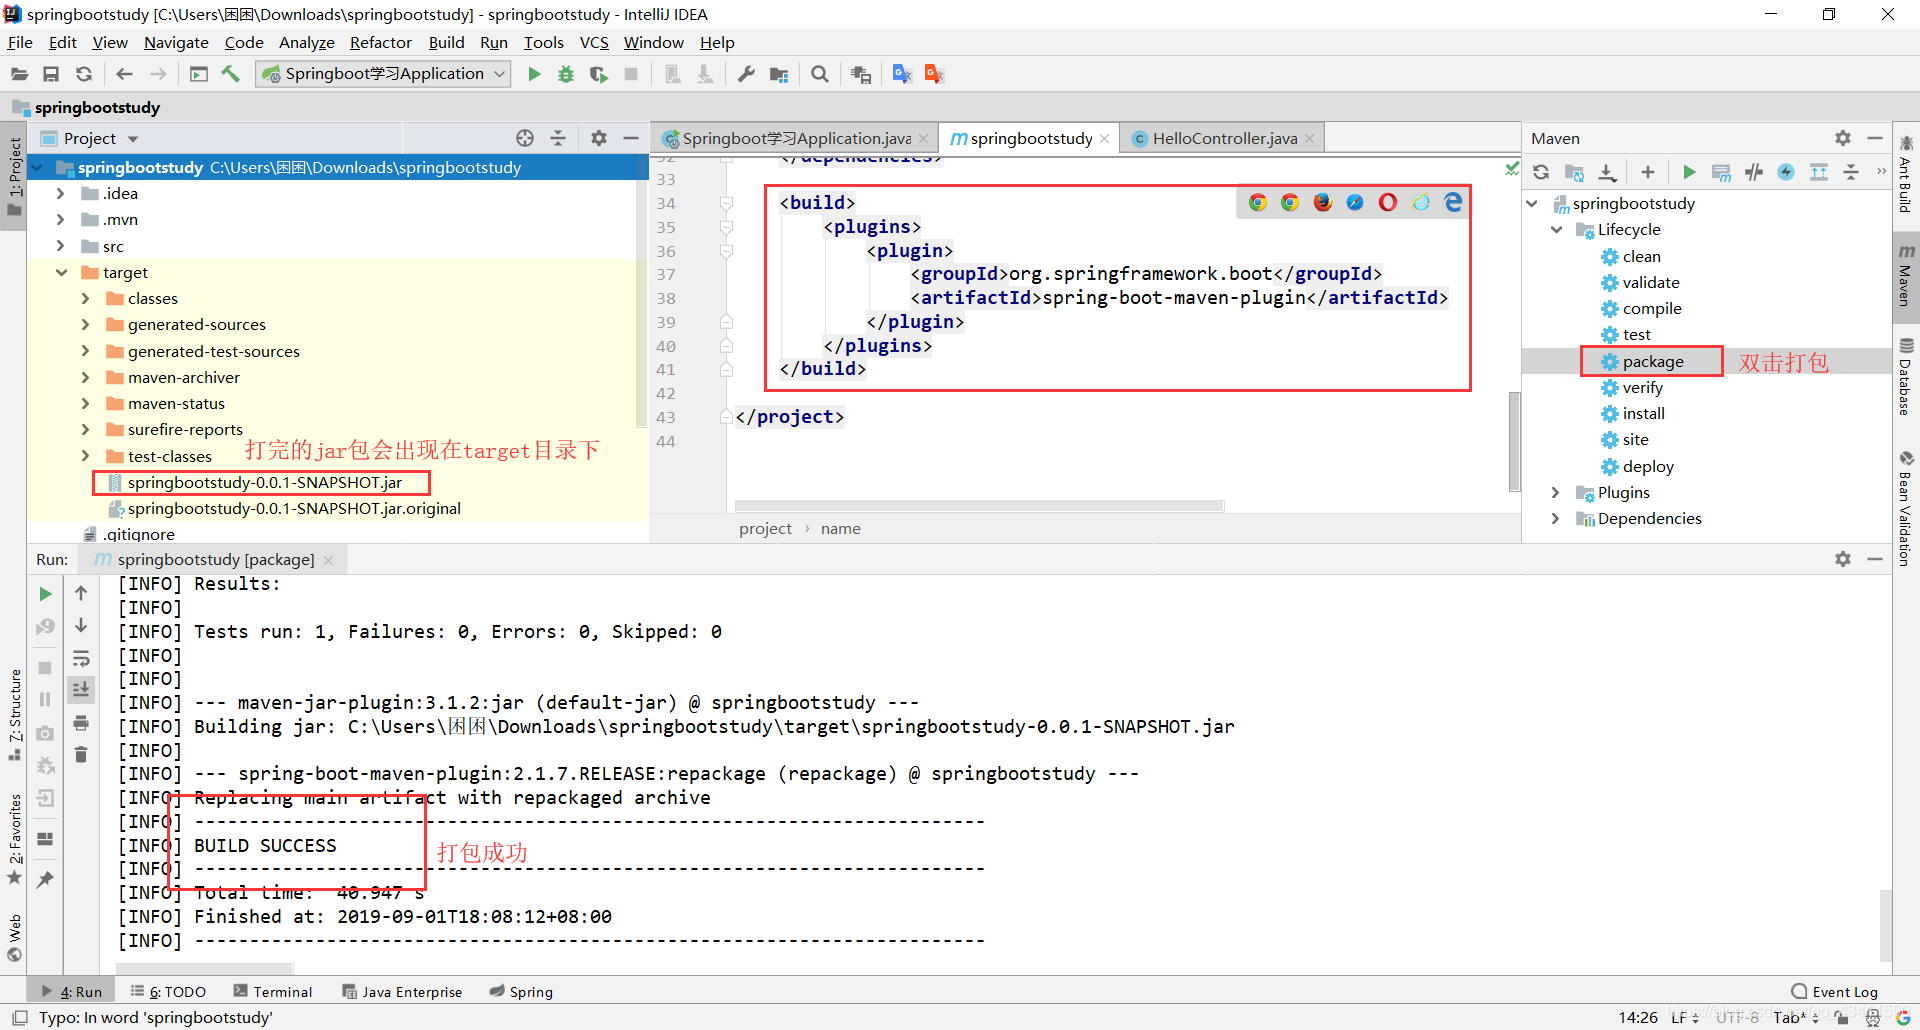
Task: Open Project Structure icon in main toolbar
Action: click(x=779, y=74)
